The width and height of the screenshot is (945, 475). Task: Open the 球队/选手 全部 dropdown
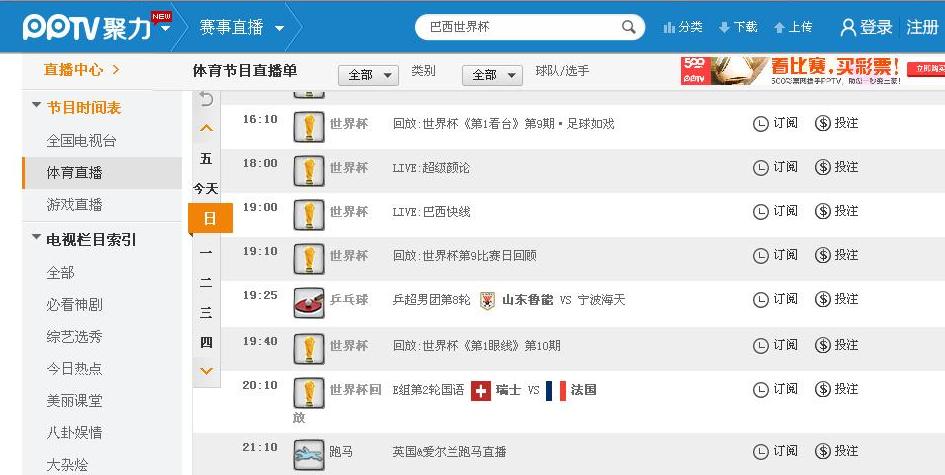tap(492, 75)
